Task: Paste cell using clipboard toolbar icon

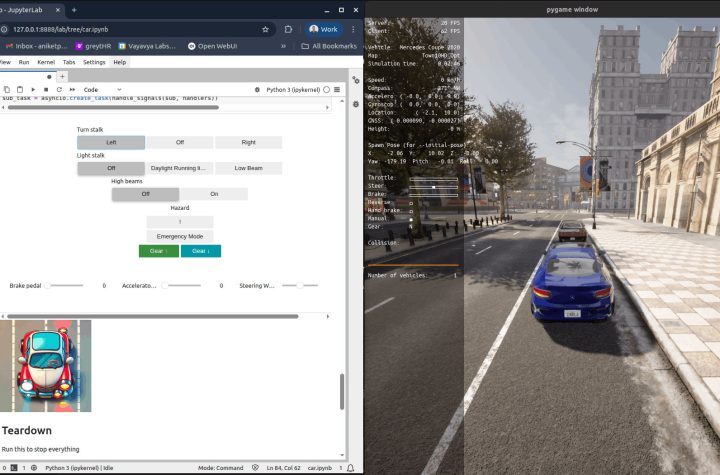Action: (19, 89)
